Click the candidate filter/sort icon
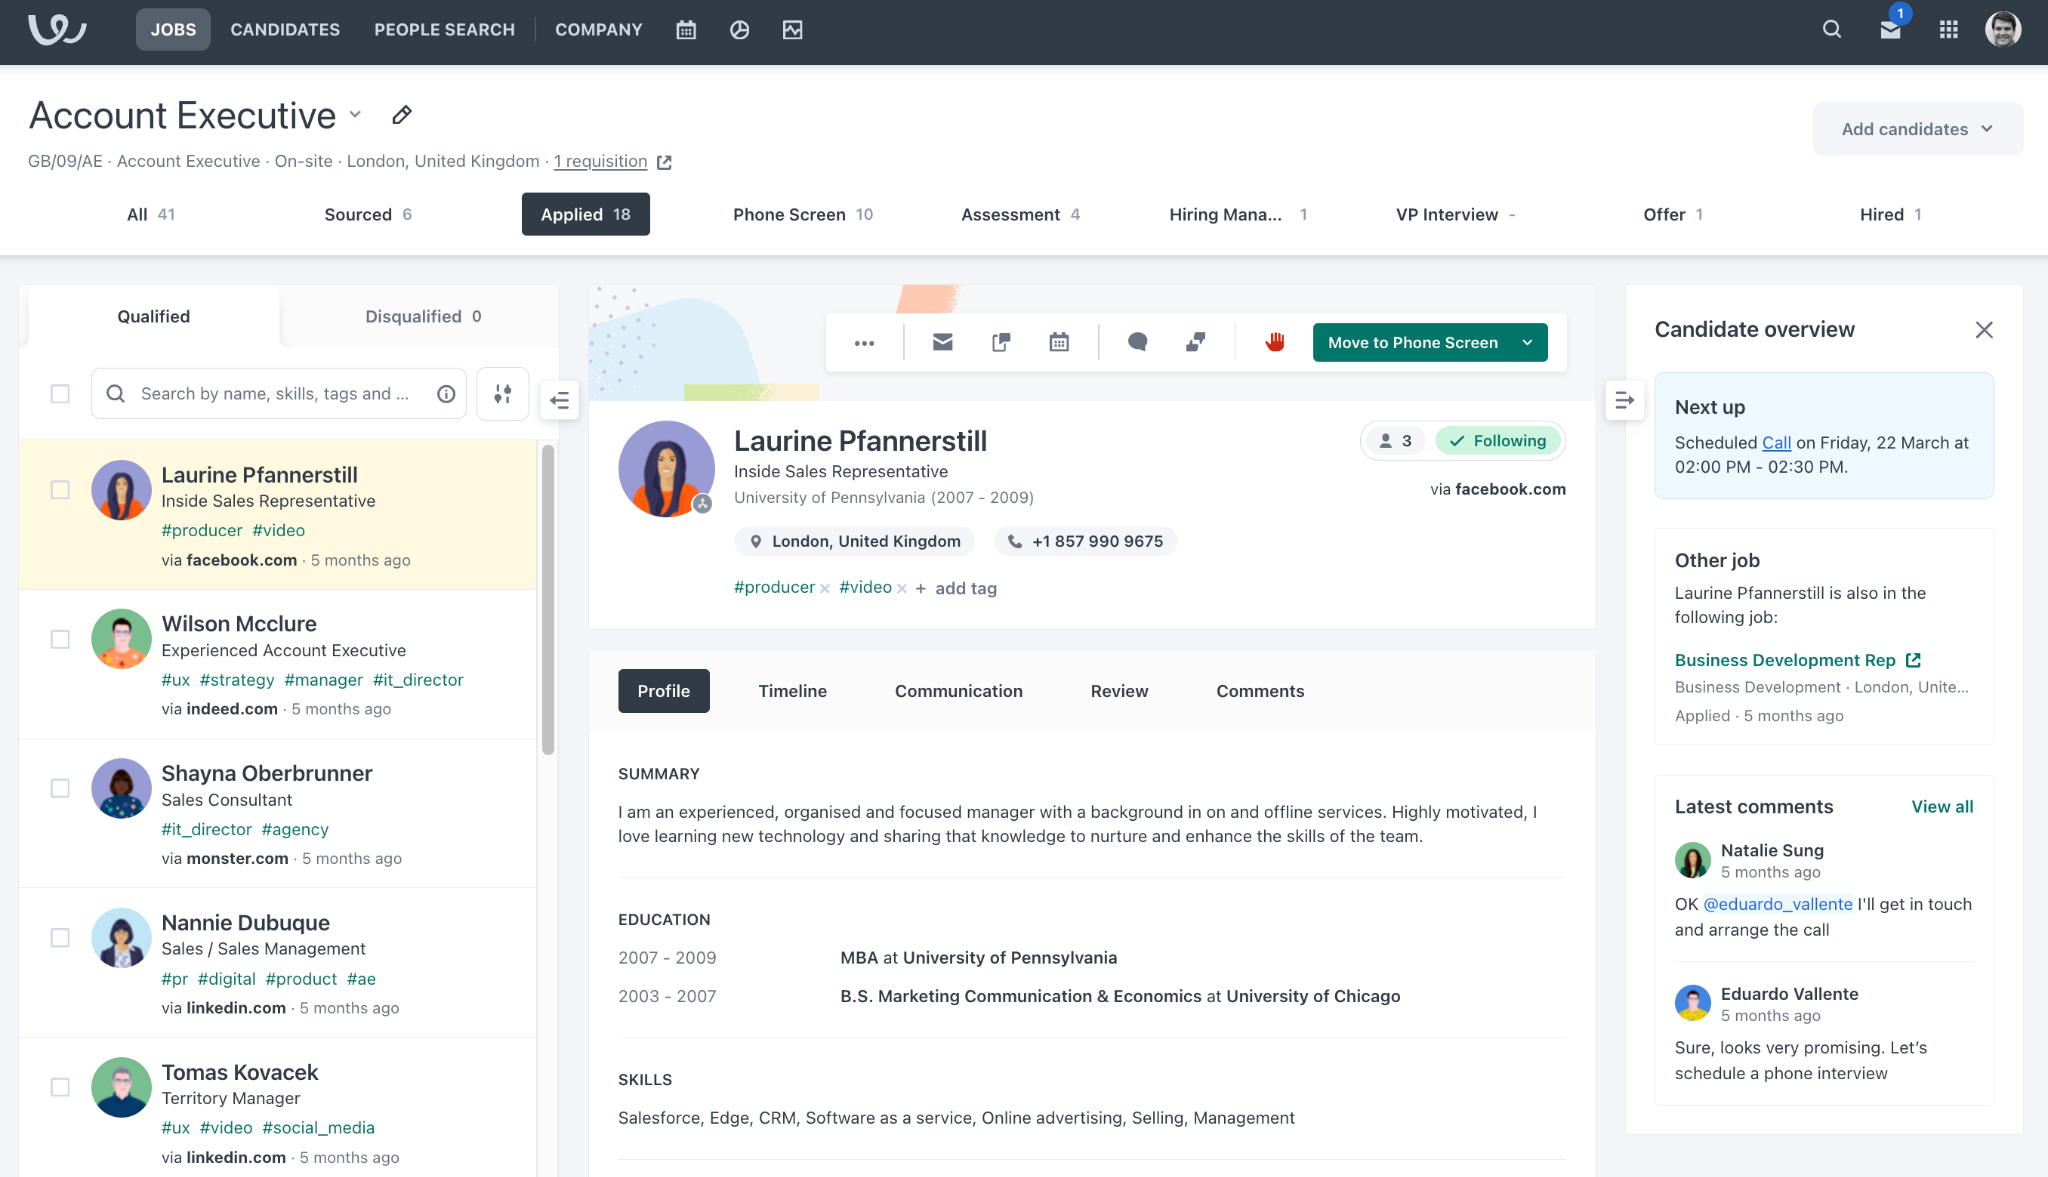 click(x=502, y=394)
